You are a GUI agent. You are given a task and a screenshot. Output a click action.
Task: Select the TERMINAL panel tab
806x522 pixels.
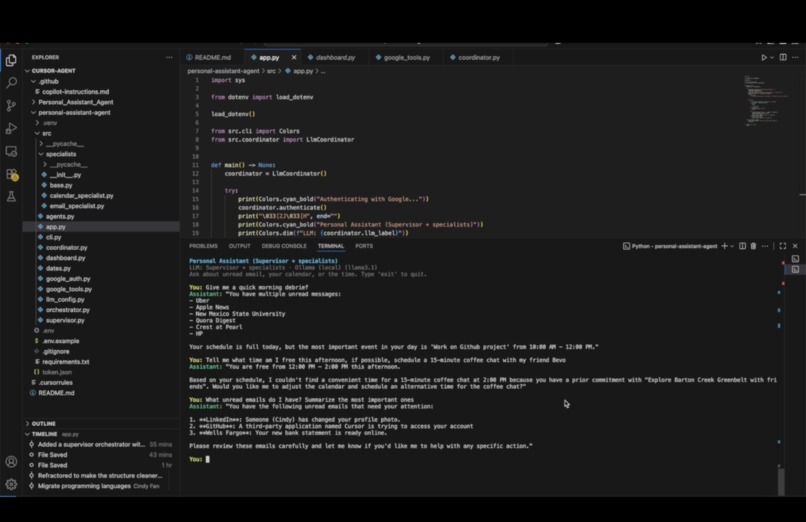click(x=331, y=246)
